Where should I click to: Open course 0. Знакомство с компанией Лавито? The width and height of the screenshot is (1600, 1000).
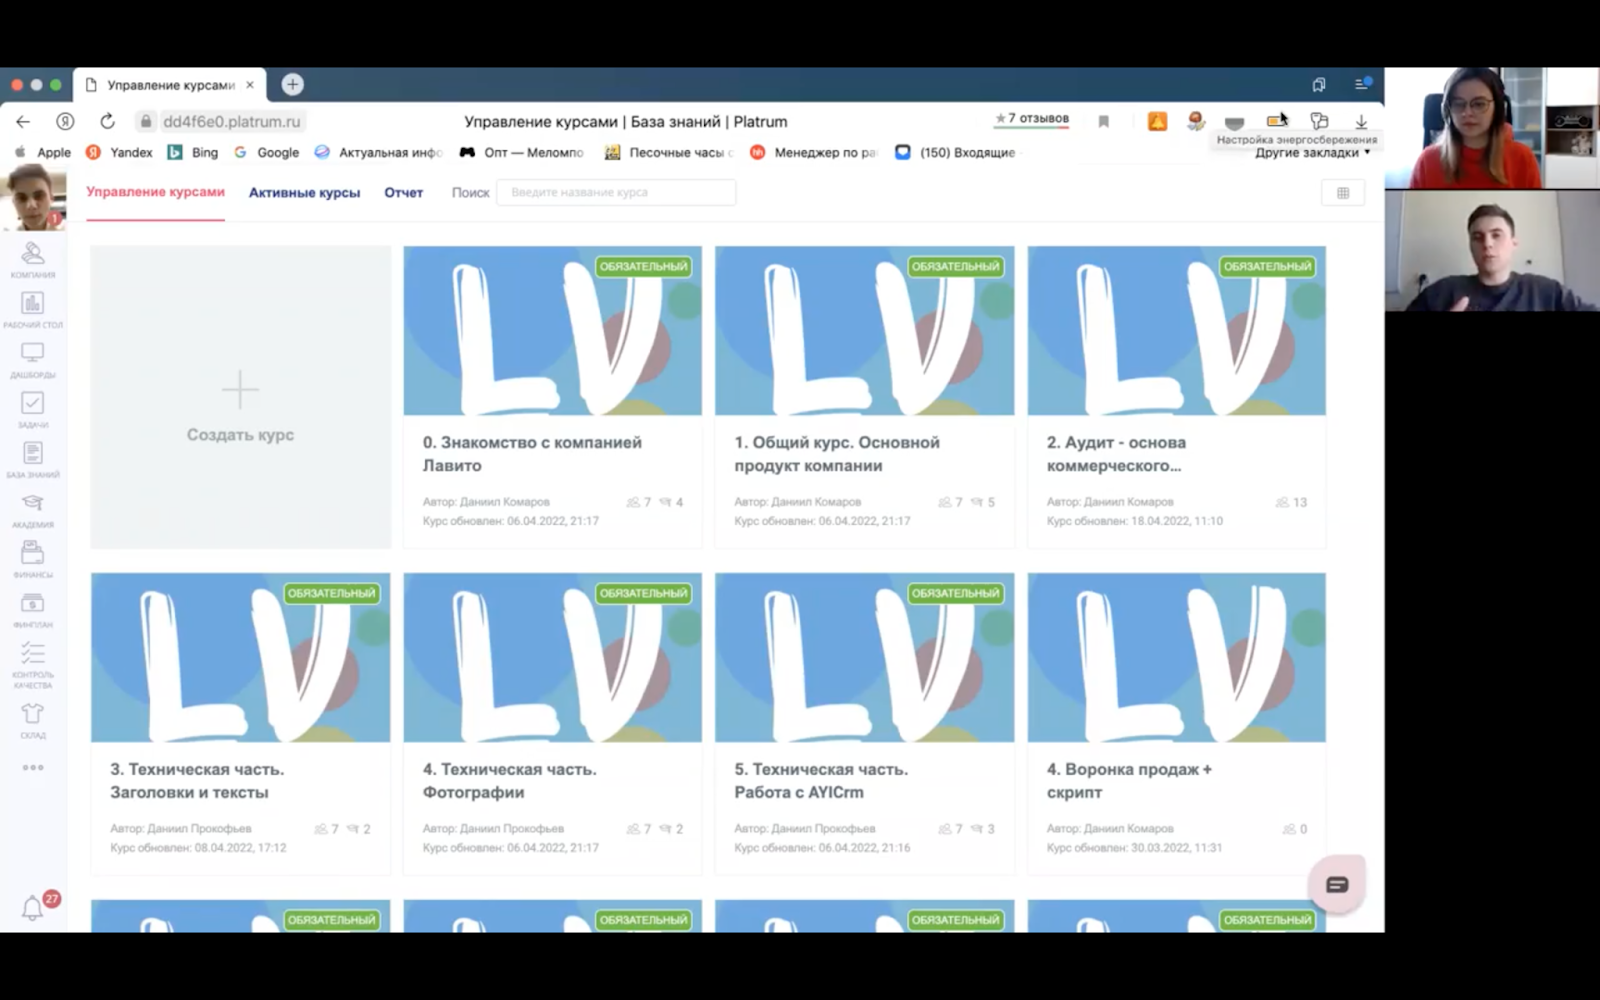[552, 397]
